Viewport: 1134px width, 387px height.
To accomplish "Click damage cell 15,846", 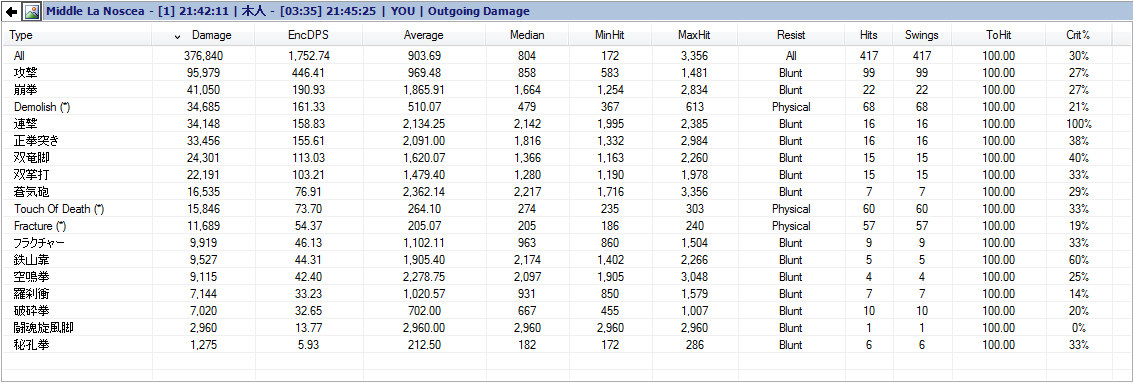I will (x=203, y=208).
